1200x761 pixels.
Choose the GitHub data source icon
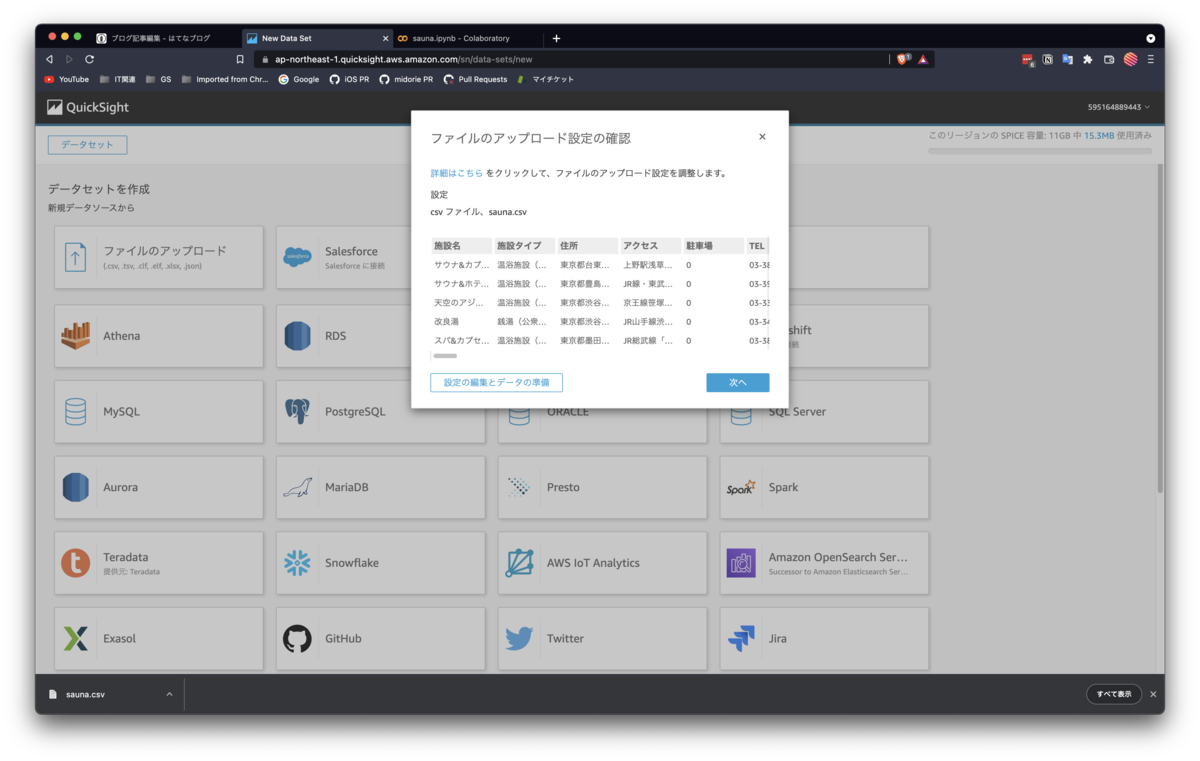pyautogui.click(x=297, y=638)
